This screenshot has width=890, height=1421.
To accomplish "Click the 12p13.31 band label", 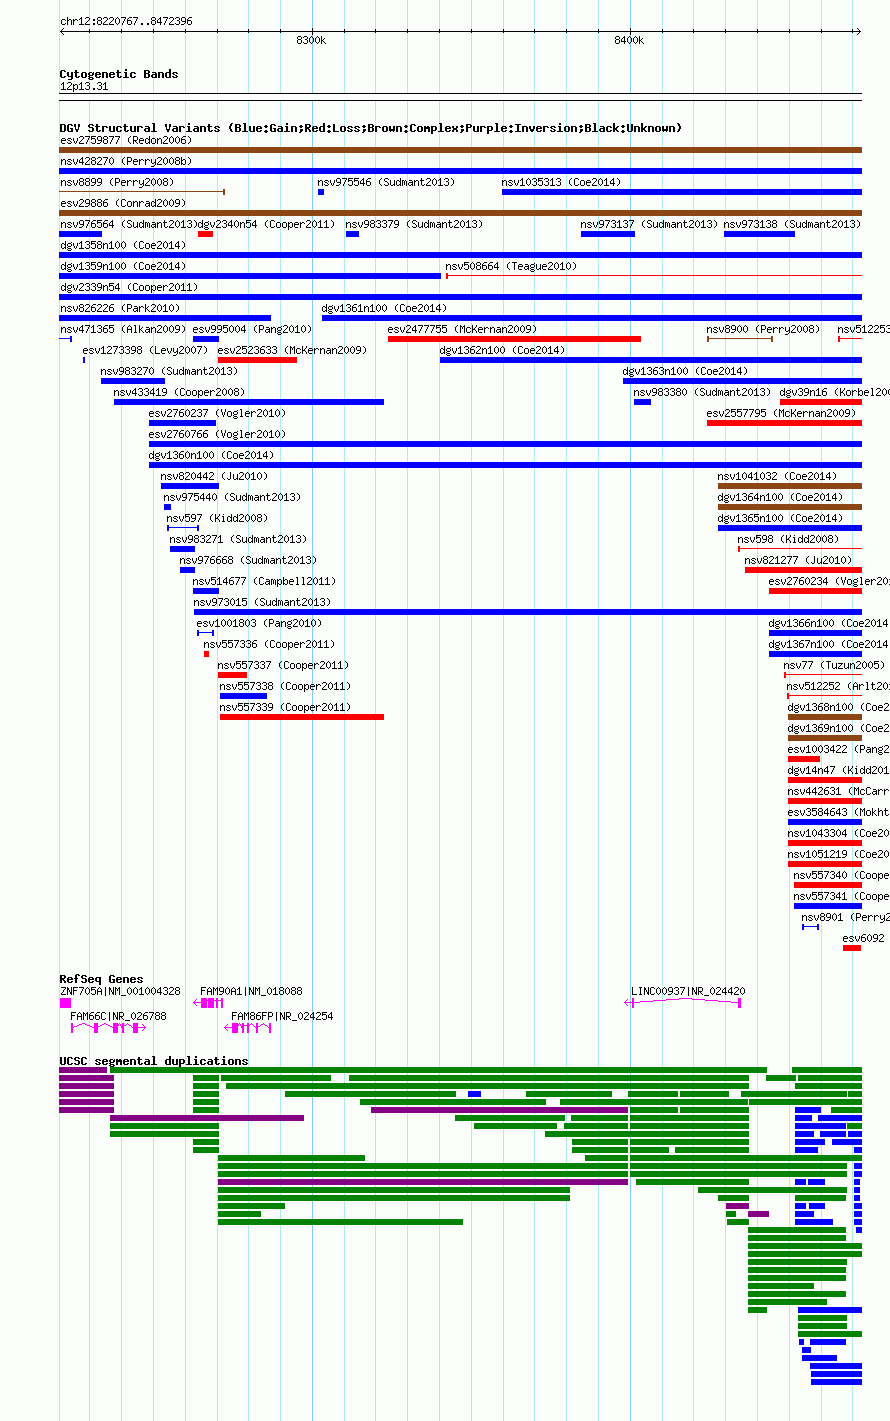I will [x=84, y=87].
